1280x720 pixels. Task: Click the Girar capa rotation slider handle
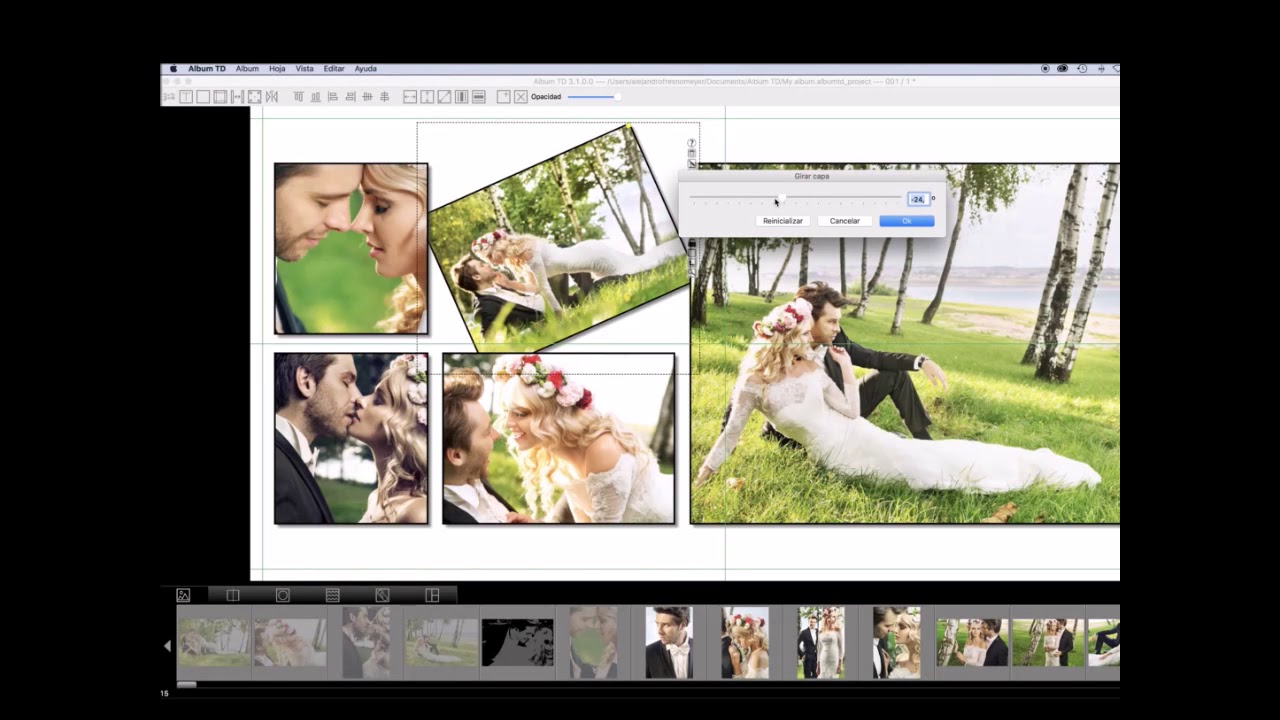tap(781, 198)
